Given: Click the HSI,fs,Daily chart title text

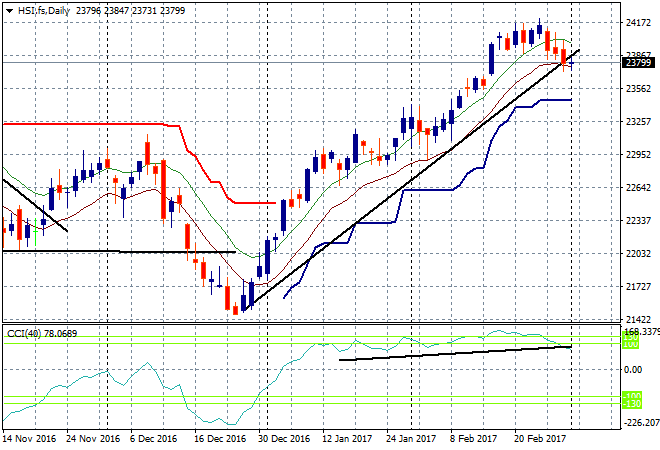Looking at the screenshot, I should tap(44, 11).
